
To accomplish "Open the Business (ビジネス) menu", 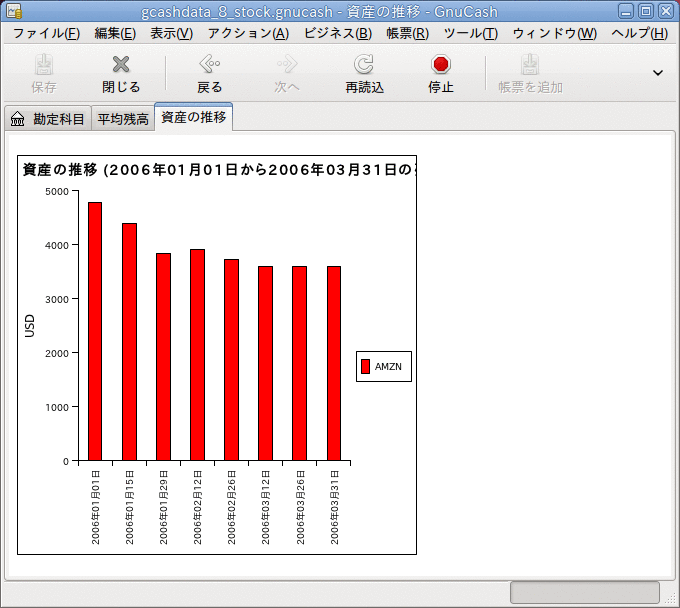I will (337, 33).
